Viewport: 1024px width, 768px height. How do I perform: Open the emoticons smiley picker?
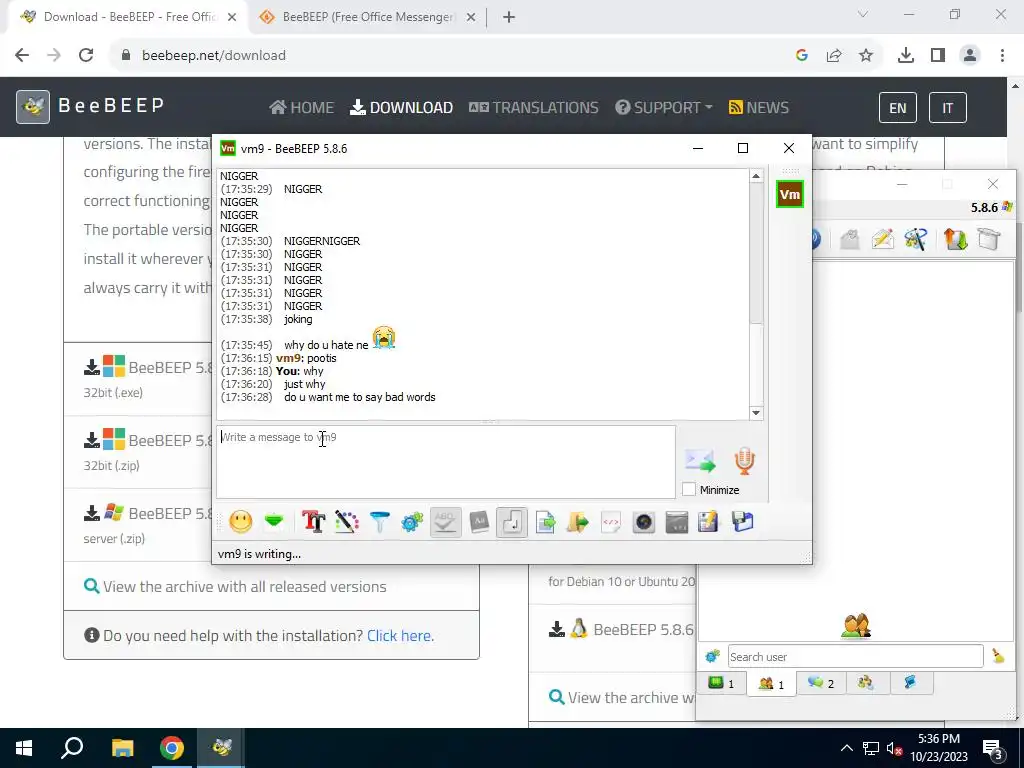tap(240, 522)
